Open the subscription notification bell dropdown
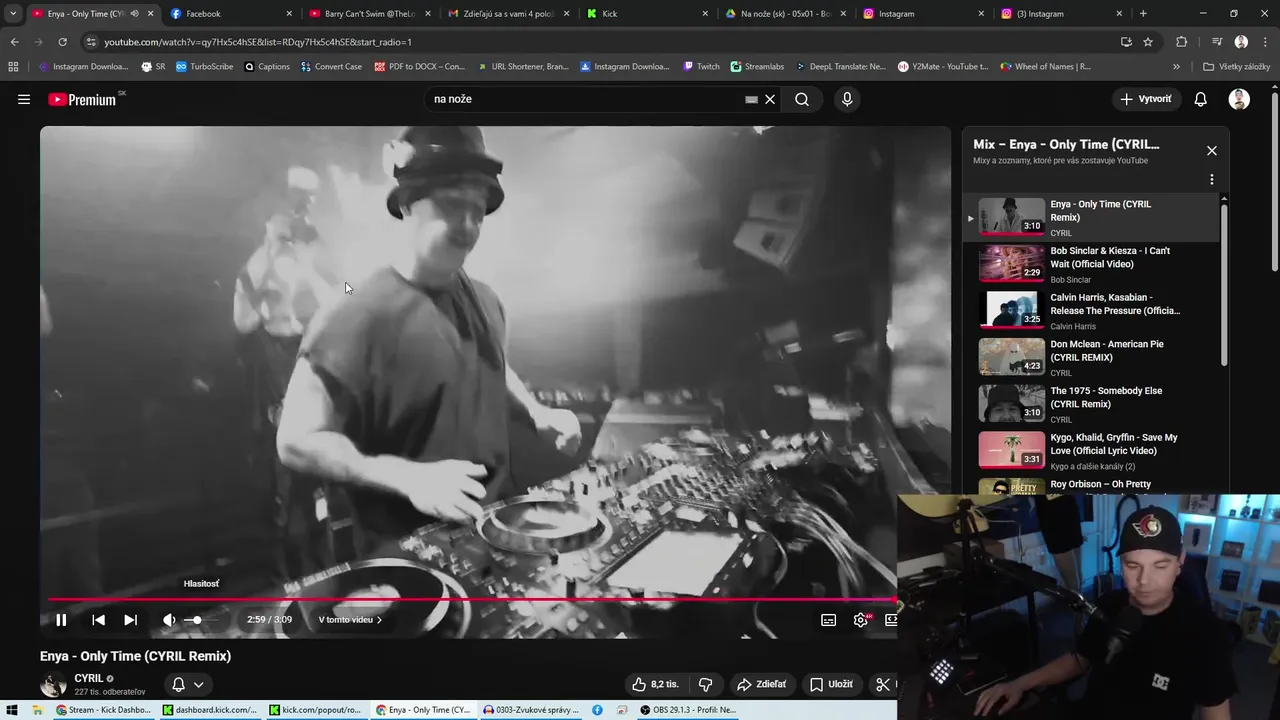 [188, 684]
